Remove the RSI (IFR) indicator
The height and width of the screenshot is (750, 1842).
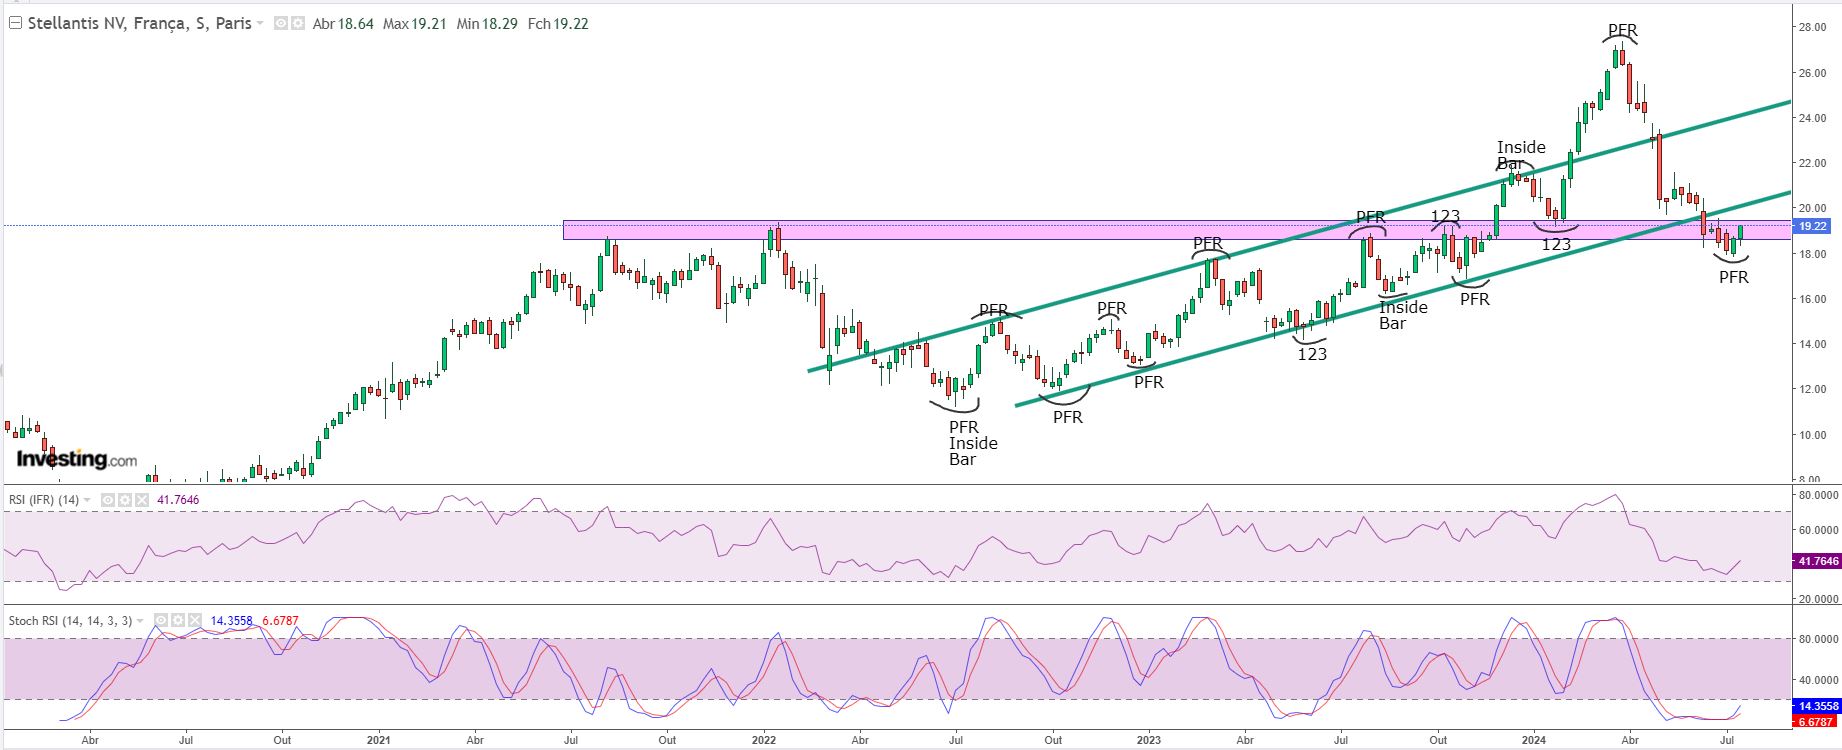(x=141, y=500)
